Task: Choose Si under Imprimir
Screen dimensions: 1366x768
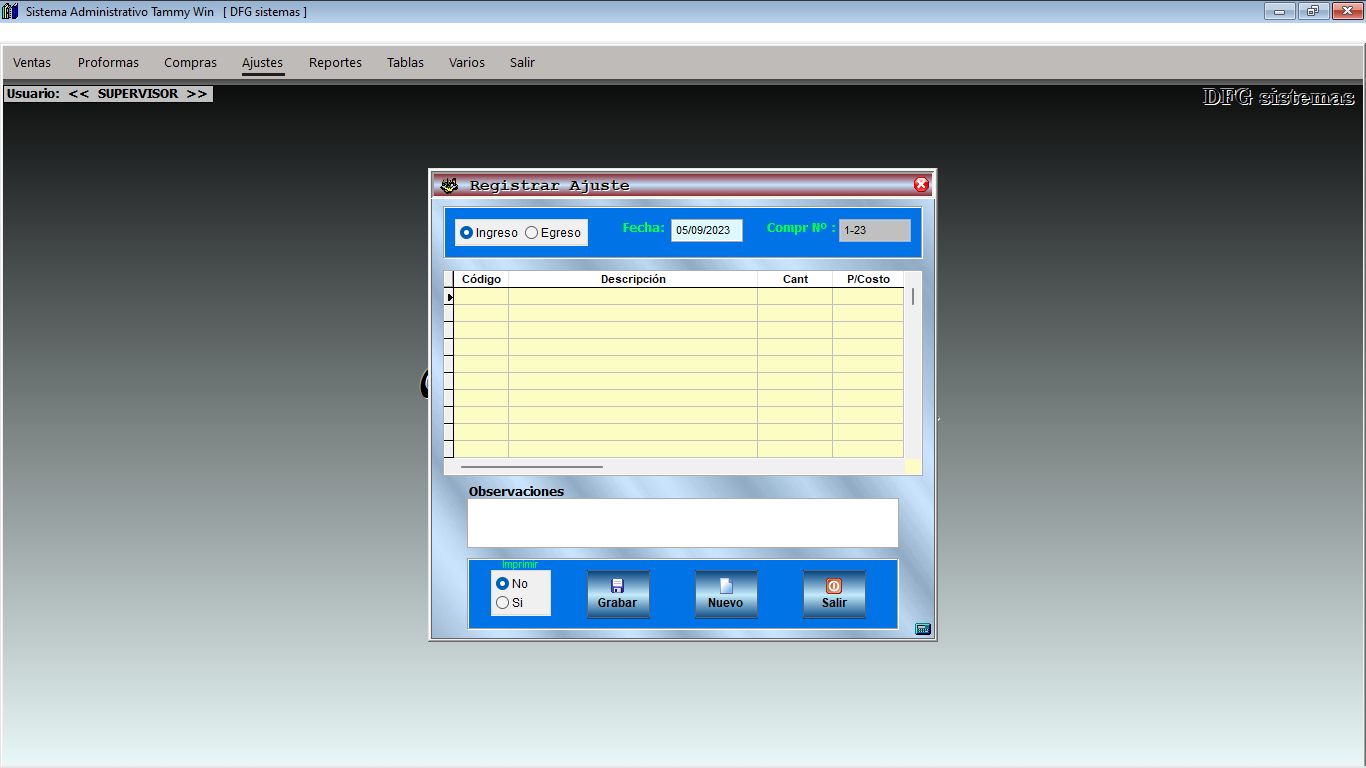Action: [x=510, y=603]
